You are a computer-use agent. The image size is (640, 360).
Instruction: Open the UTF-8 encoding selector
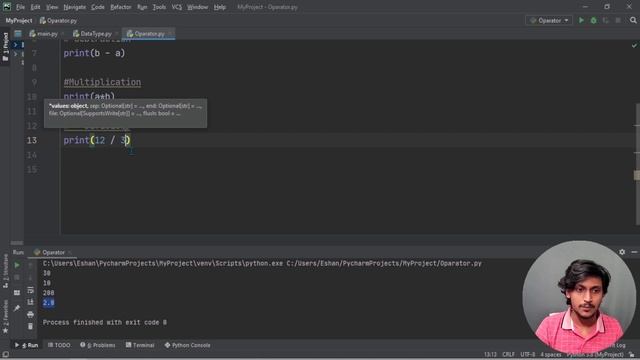(527, 355)
